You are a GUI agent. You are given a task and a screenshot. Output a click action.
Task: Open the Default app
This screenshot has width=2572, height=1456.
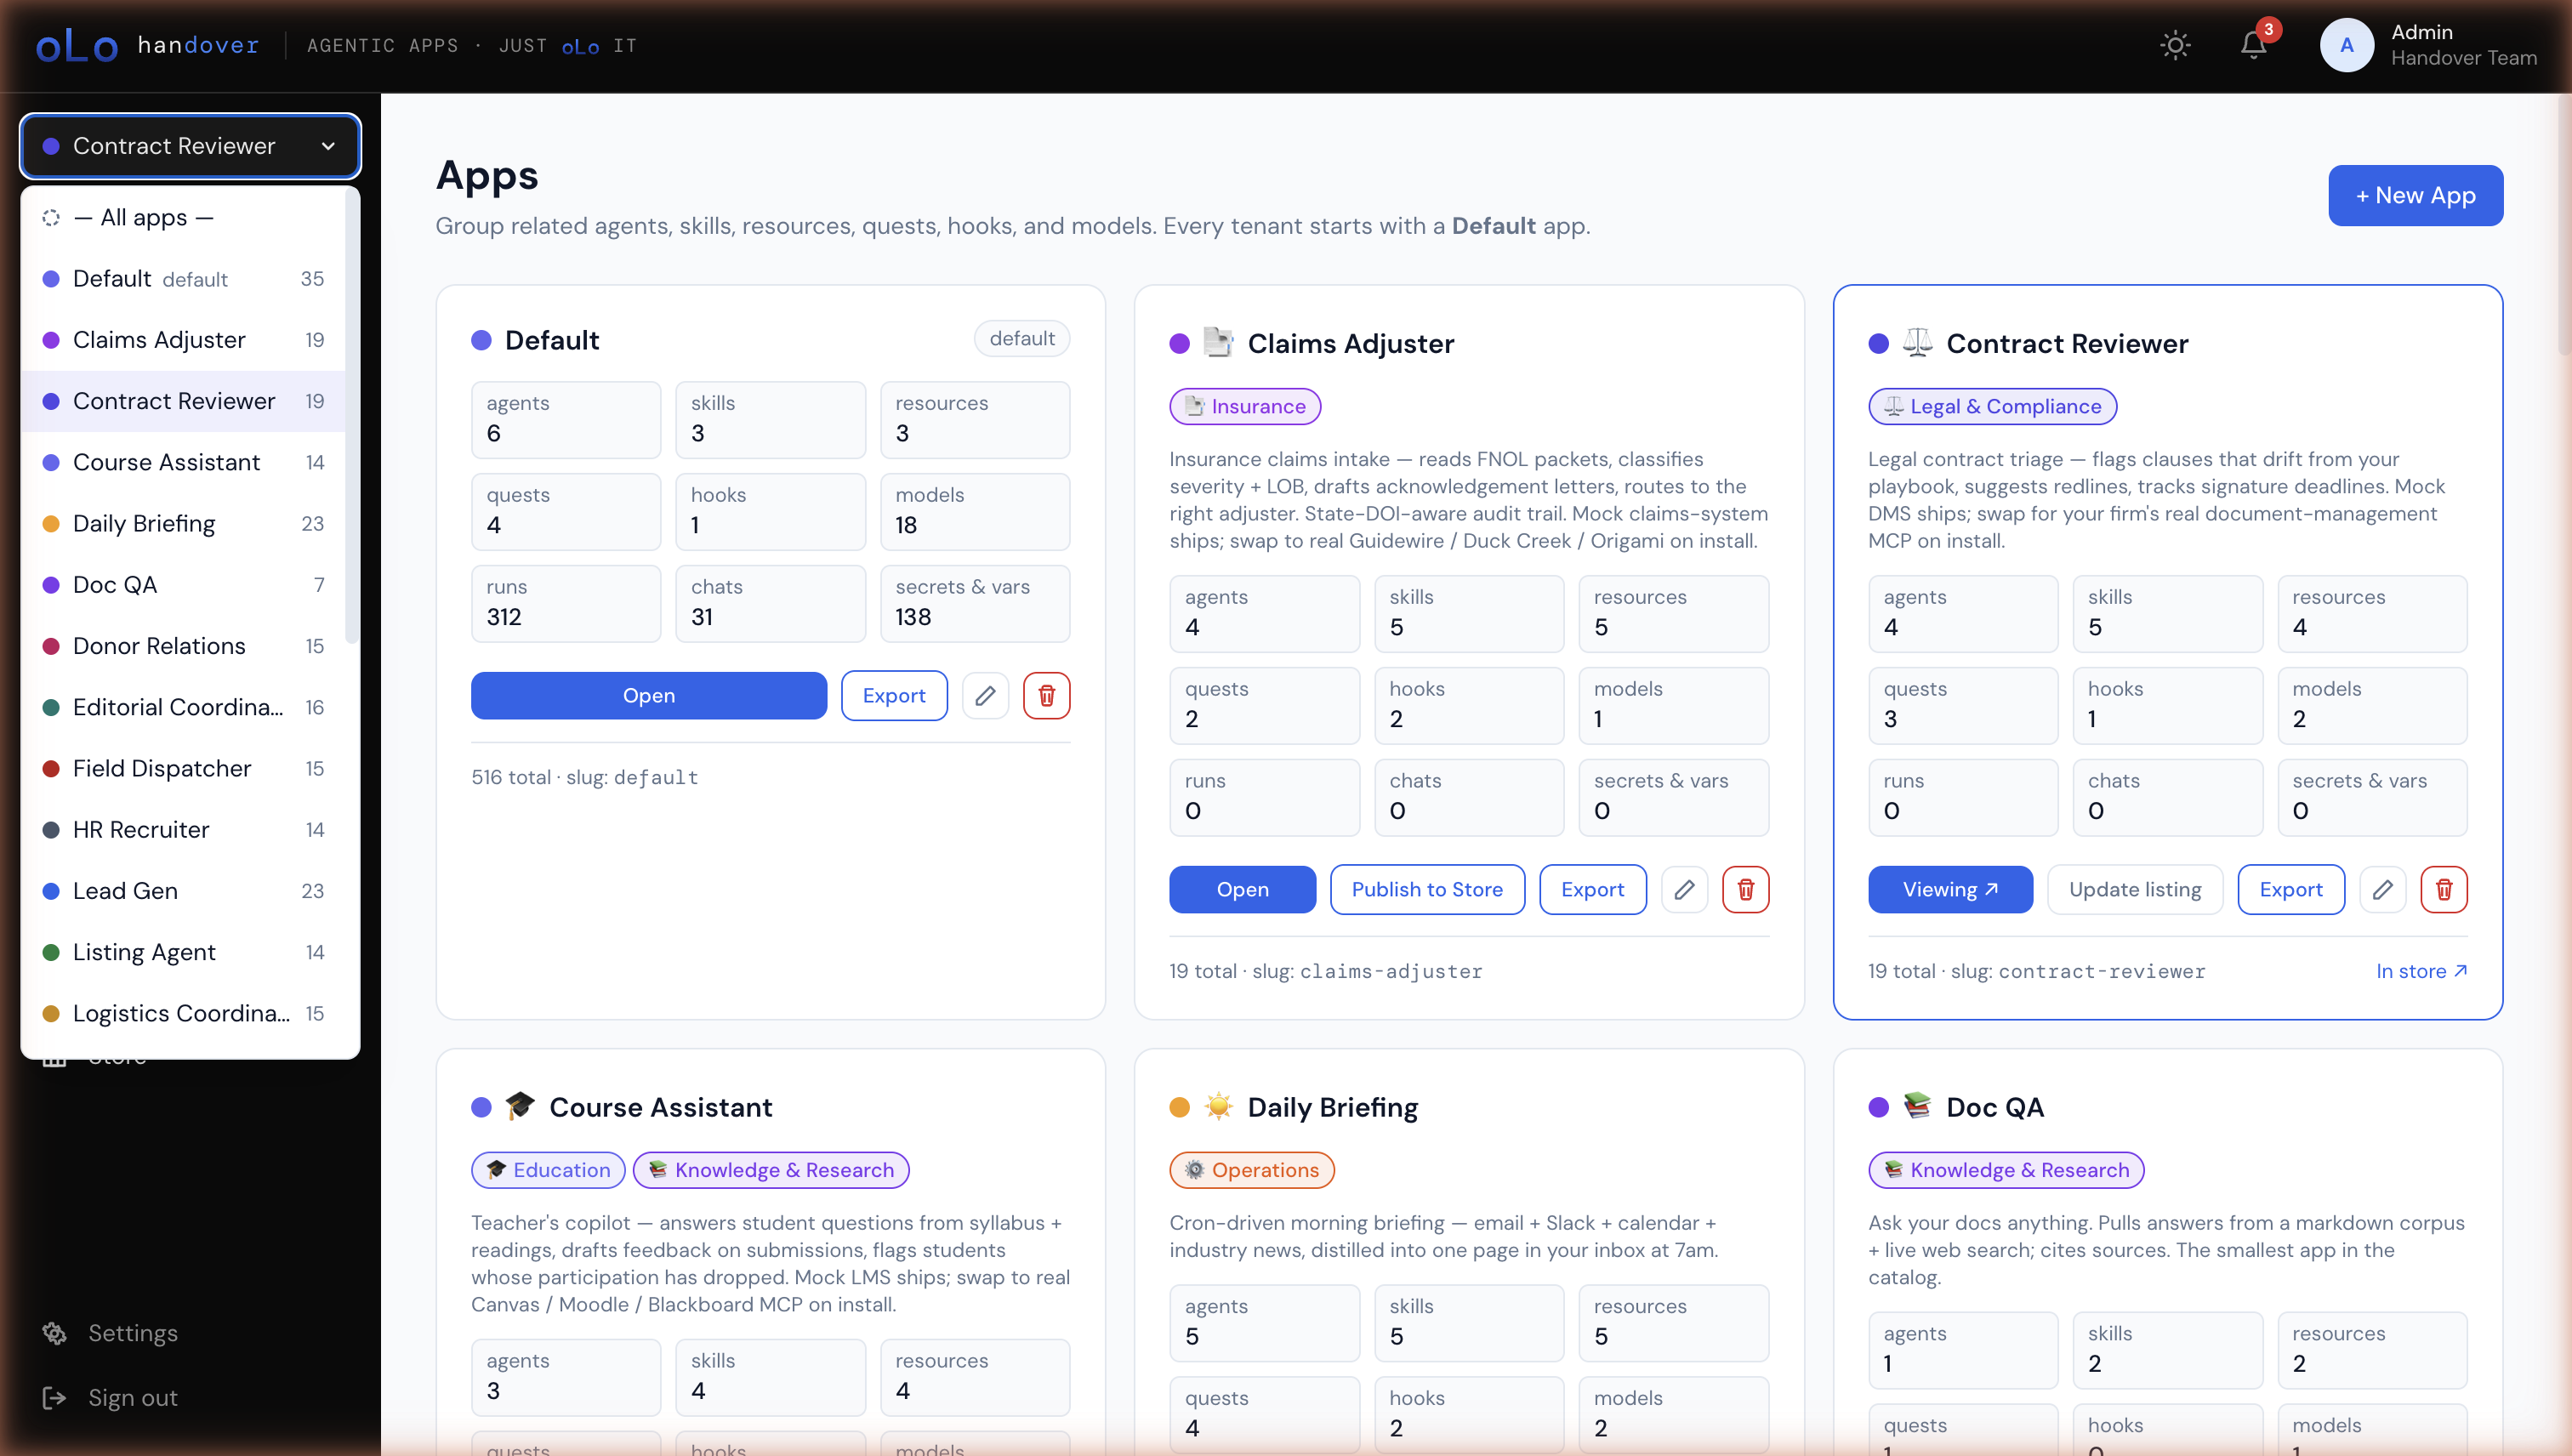648,695
